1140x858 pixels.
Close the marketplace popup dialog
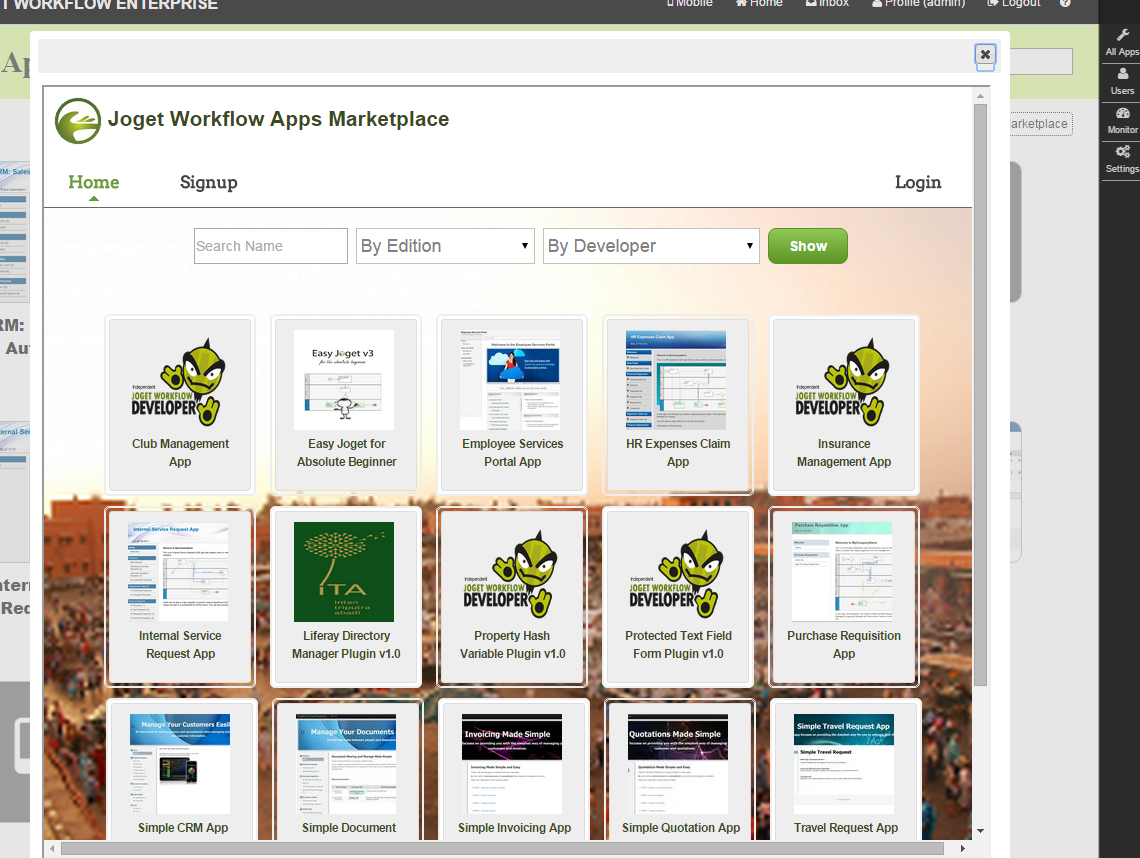pos(985,55)
